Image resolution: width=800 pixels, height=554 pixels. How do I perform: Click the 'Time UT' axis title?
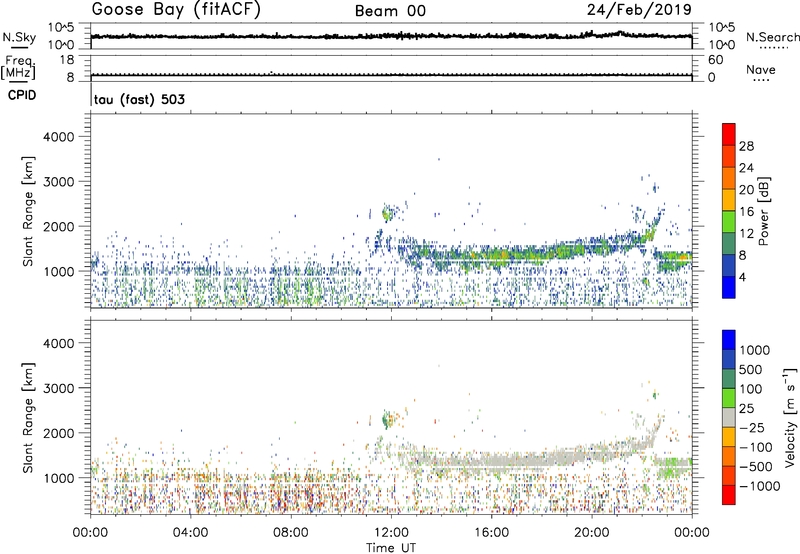(391, 547)
